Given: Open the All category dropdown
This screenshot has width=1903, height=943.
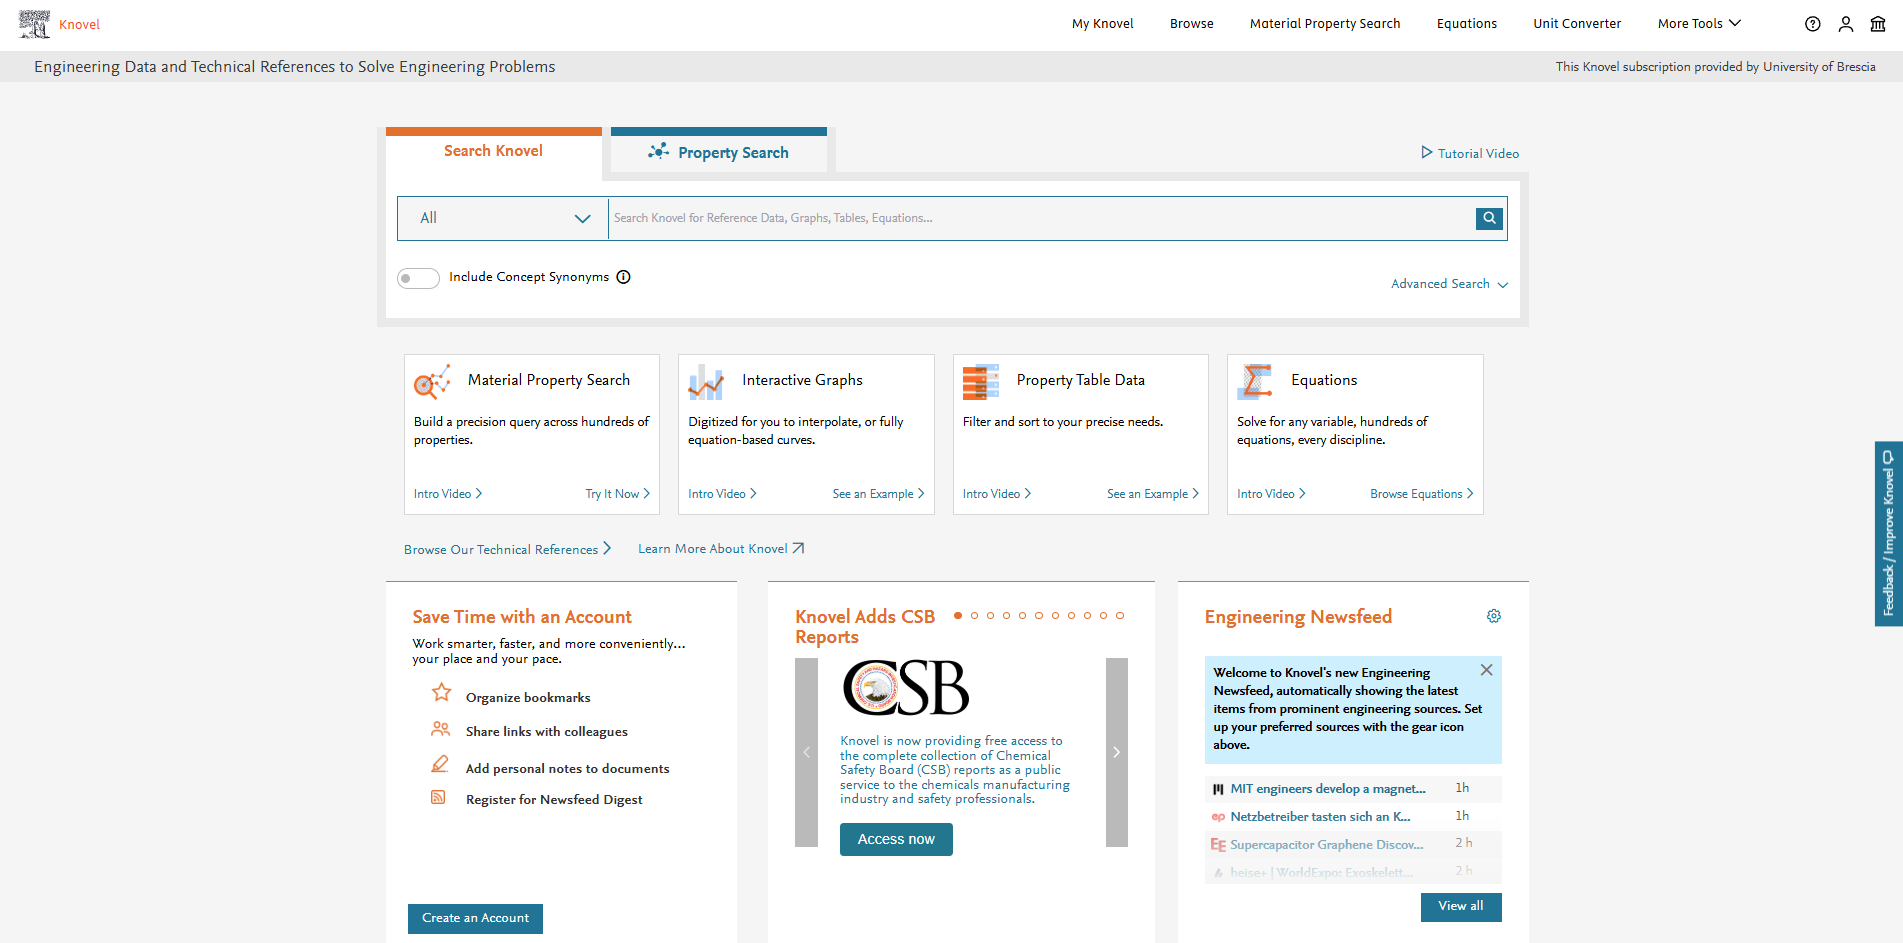Looking at the screenshot, I should coord(503,218).
